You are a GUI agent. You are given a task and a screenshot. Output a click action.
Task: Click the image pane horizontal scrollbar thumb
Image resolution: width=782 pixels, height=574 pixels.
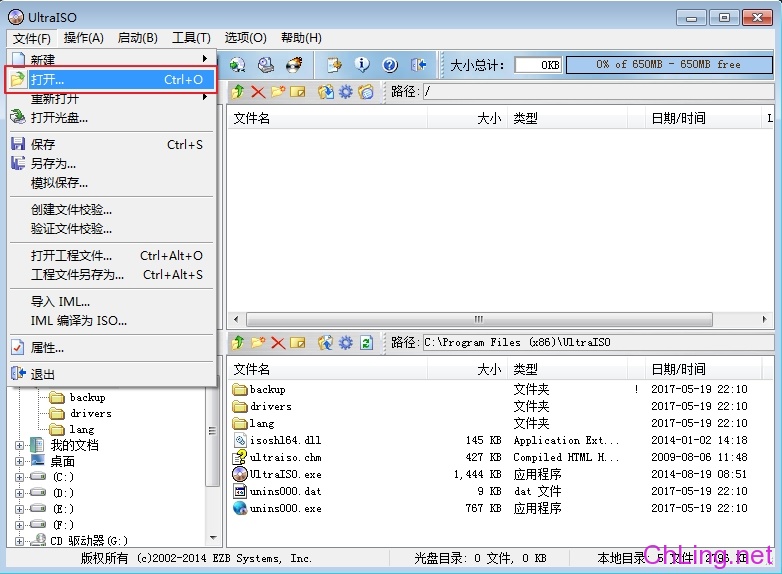pyautogui.click(x=479, y=319)
